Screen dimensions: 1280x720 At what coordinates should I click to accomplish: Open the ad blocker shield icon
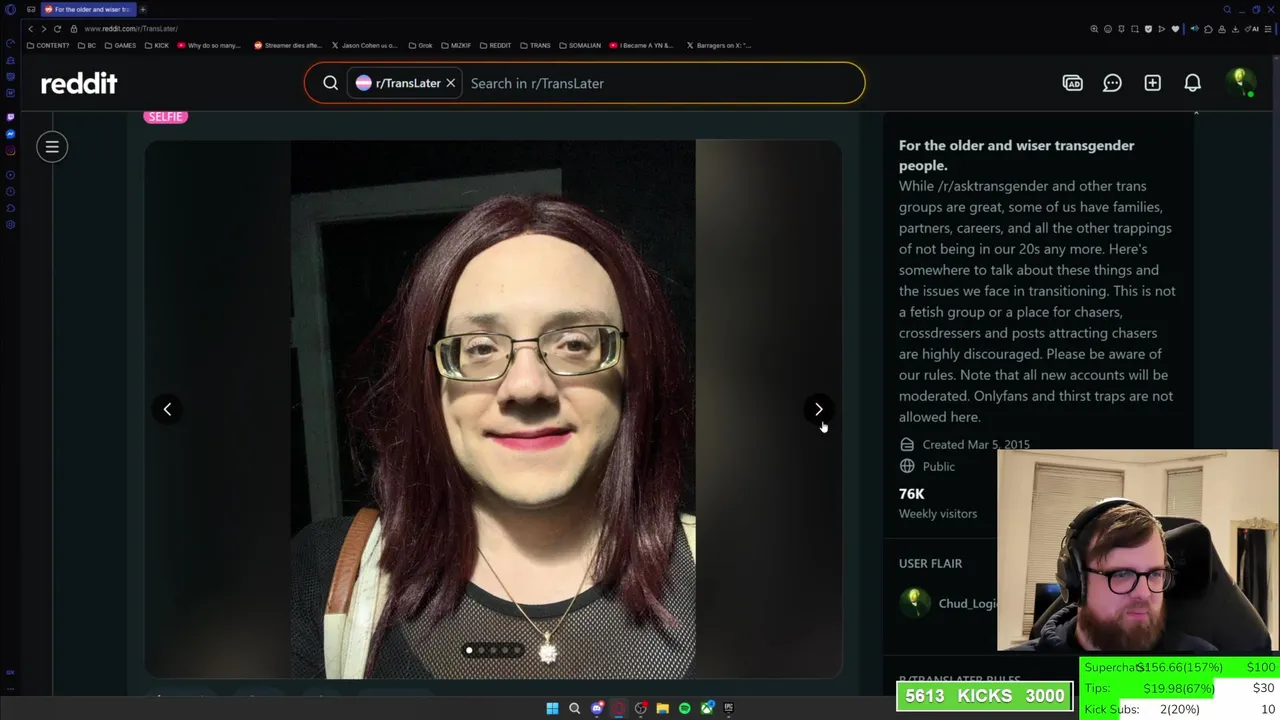click(1148, 29)
